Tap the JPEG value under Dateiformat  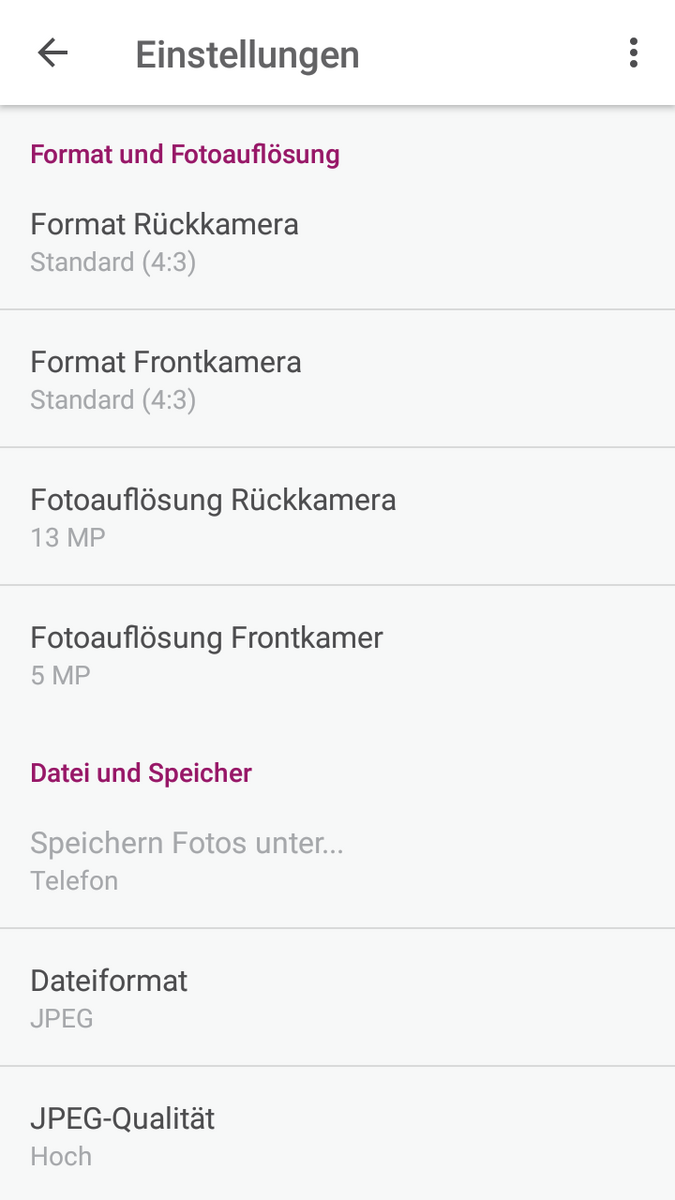click(x=62, y=1019)
